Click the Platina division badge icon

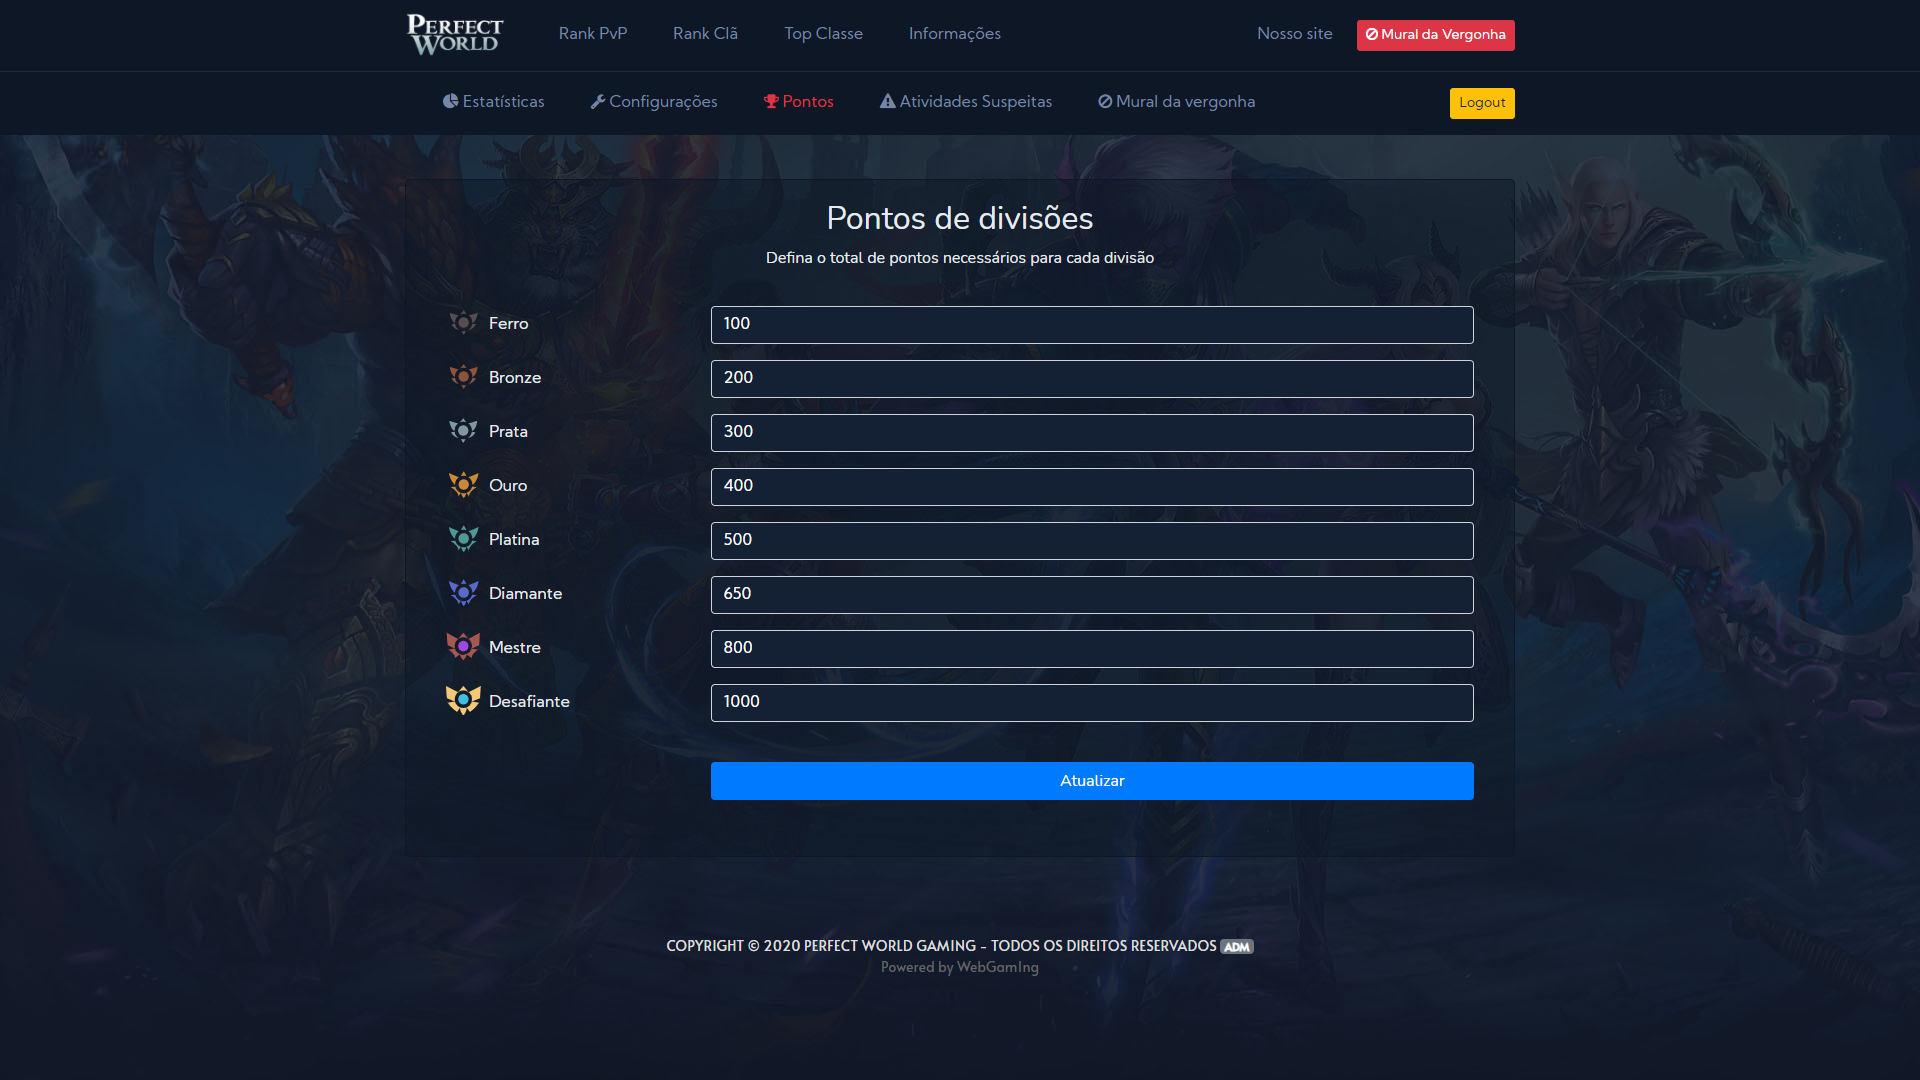pyautogui.click(x=463, y=539)
